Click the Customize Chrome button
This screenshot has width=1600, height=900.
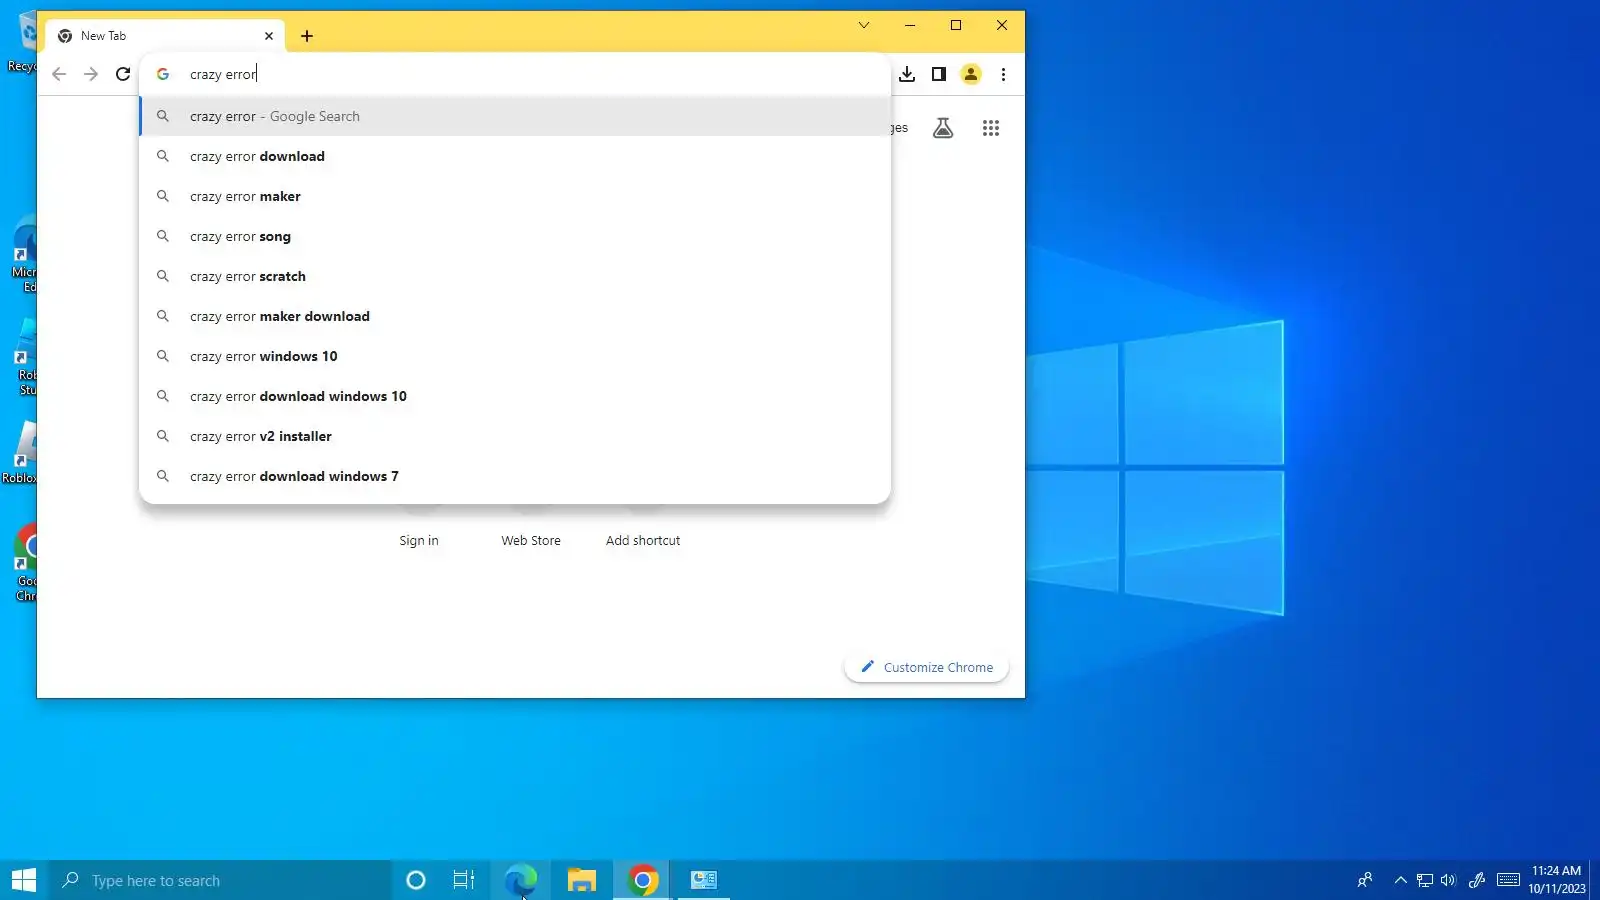click(927, 667)
